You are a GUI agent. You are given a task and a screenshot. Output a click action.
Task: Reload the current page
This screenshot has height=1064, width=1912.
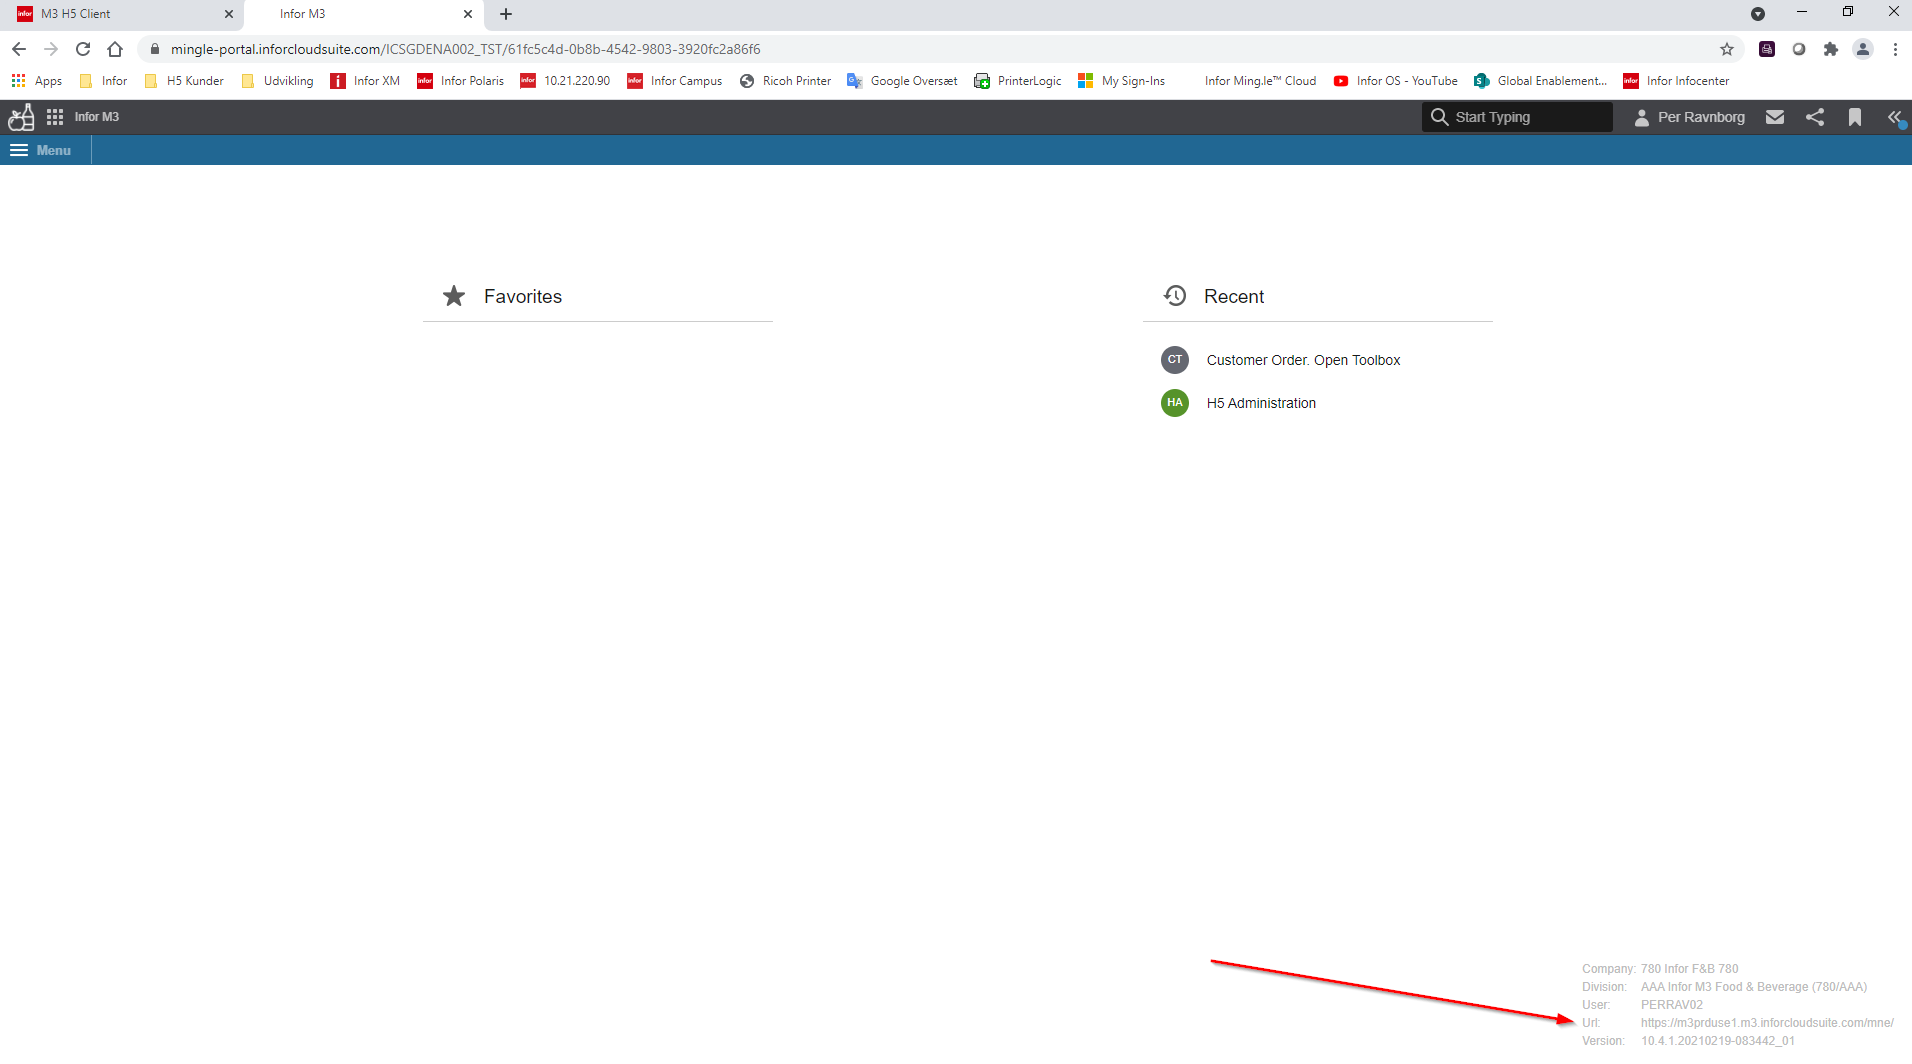coord(83,49)
